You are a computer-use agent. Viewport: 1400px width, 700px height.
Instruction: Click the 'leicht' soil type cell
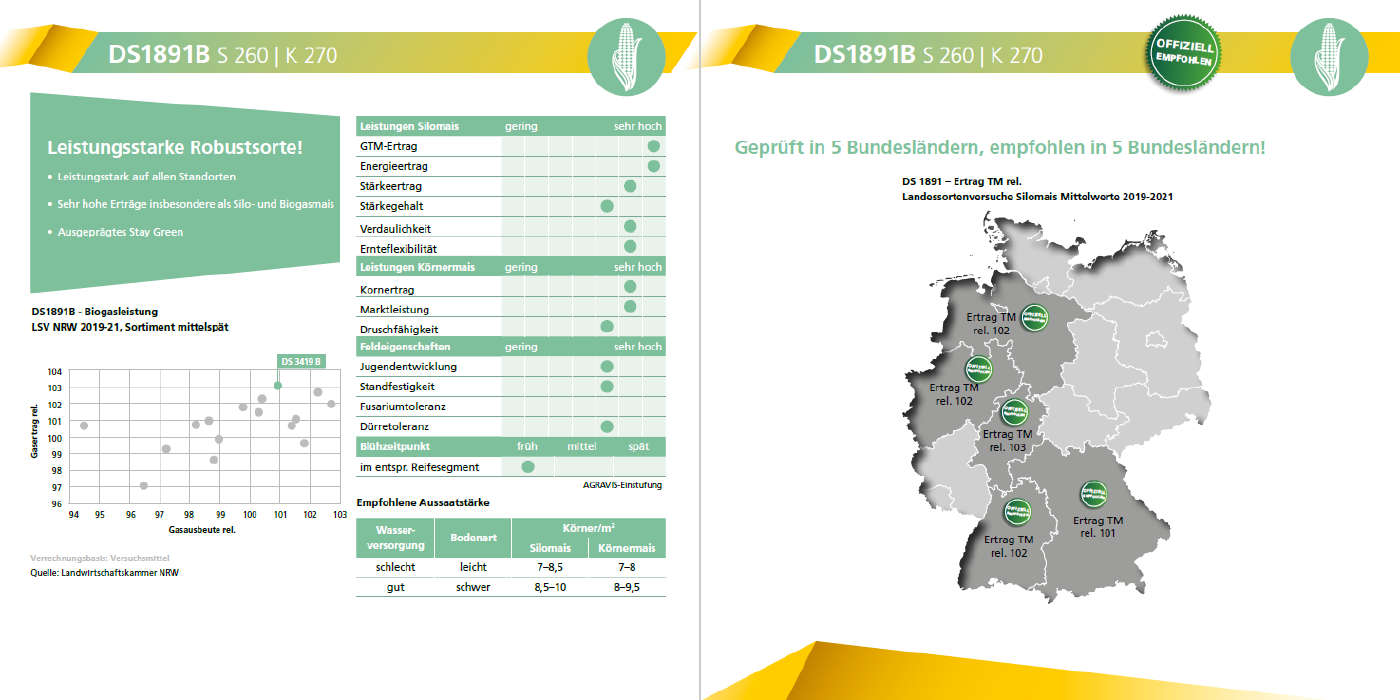(473, 567)
